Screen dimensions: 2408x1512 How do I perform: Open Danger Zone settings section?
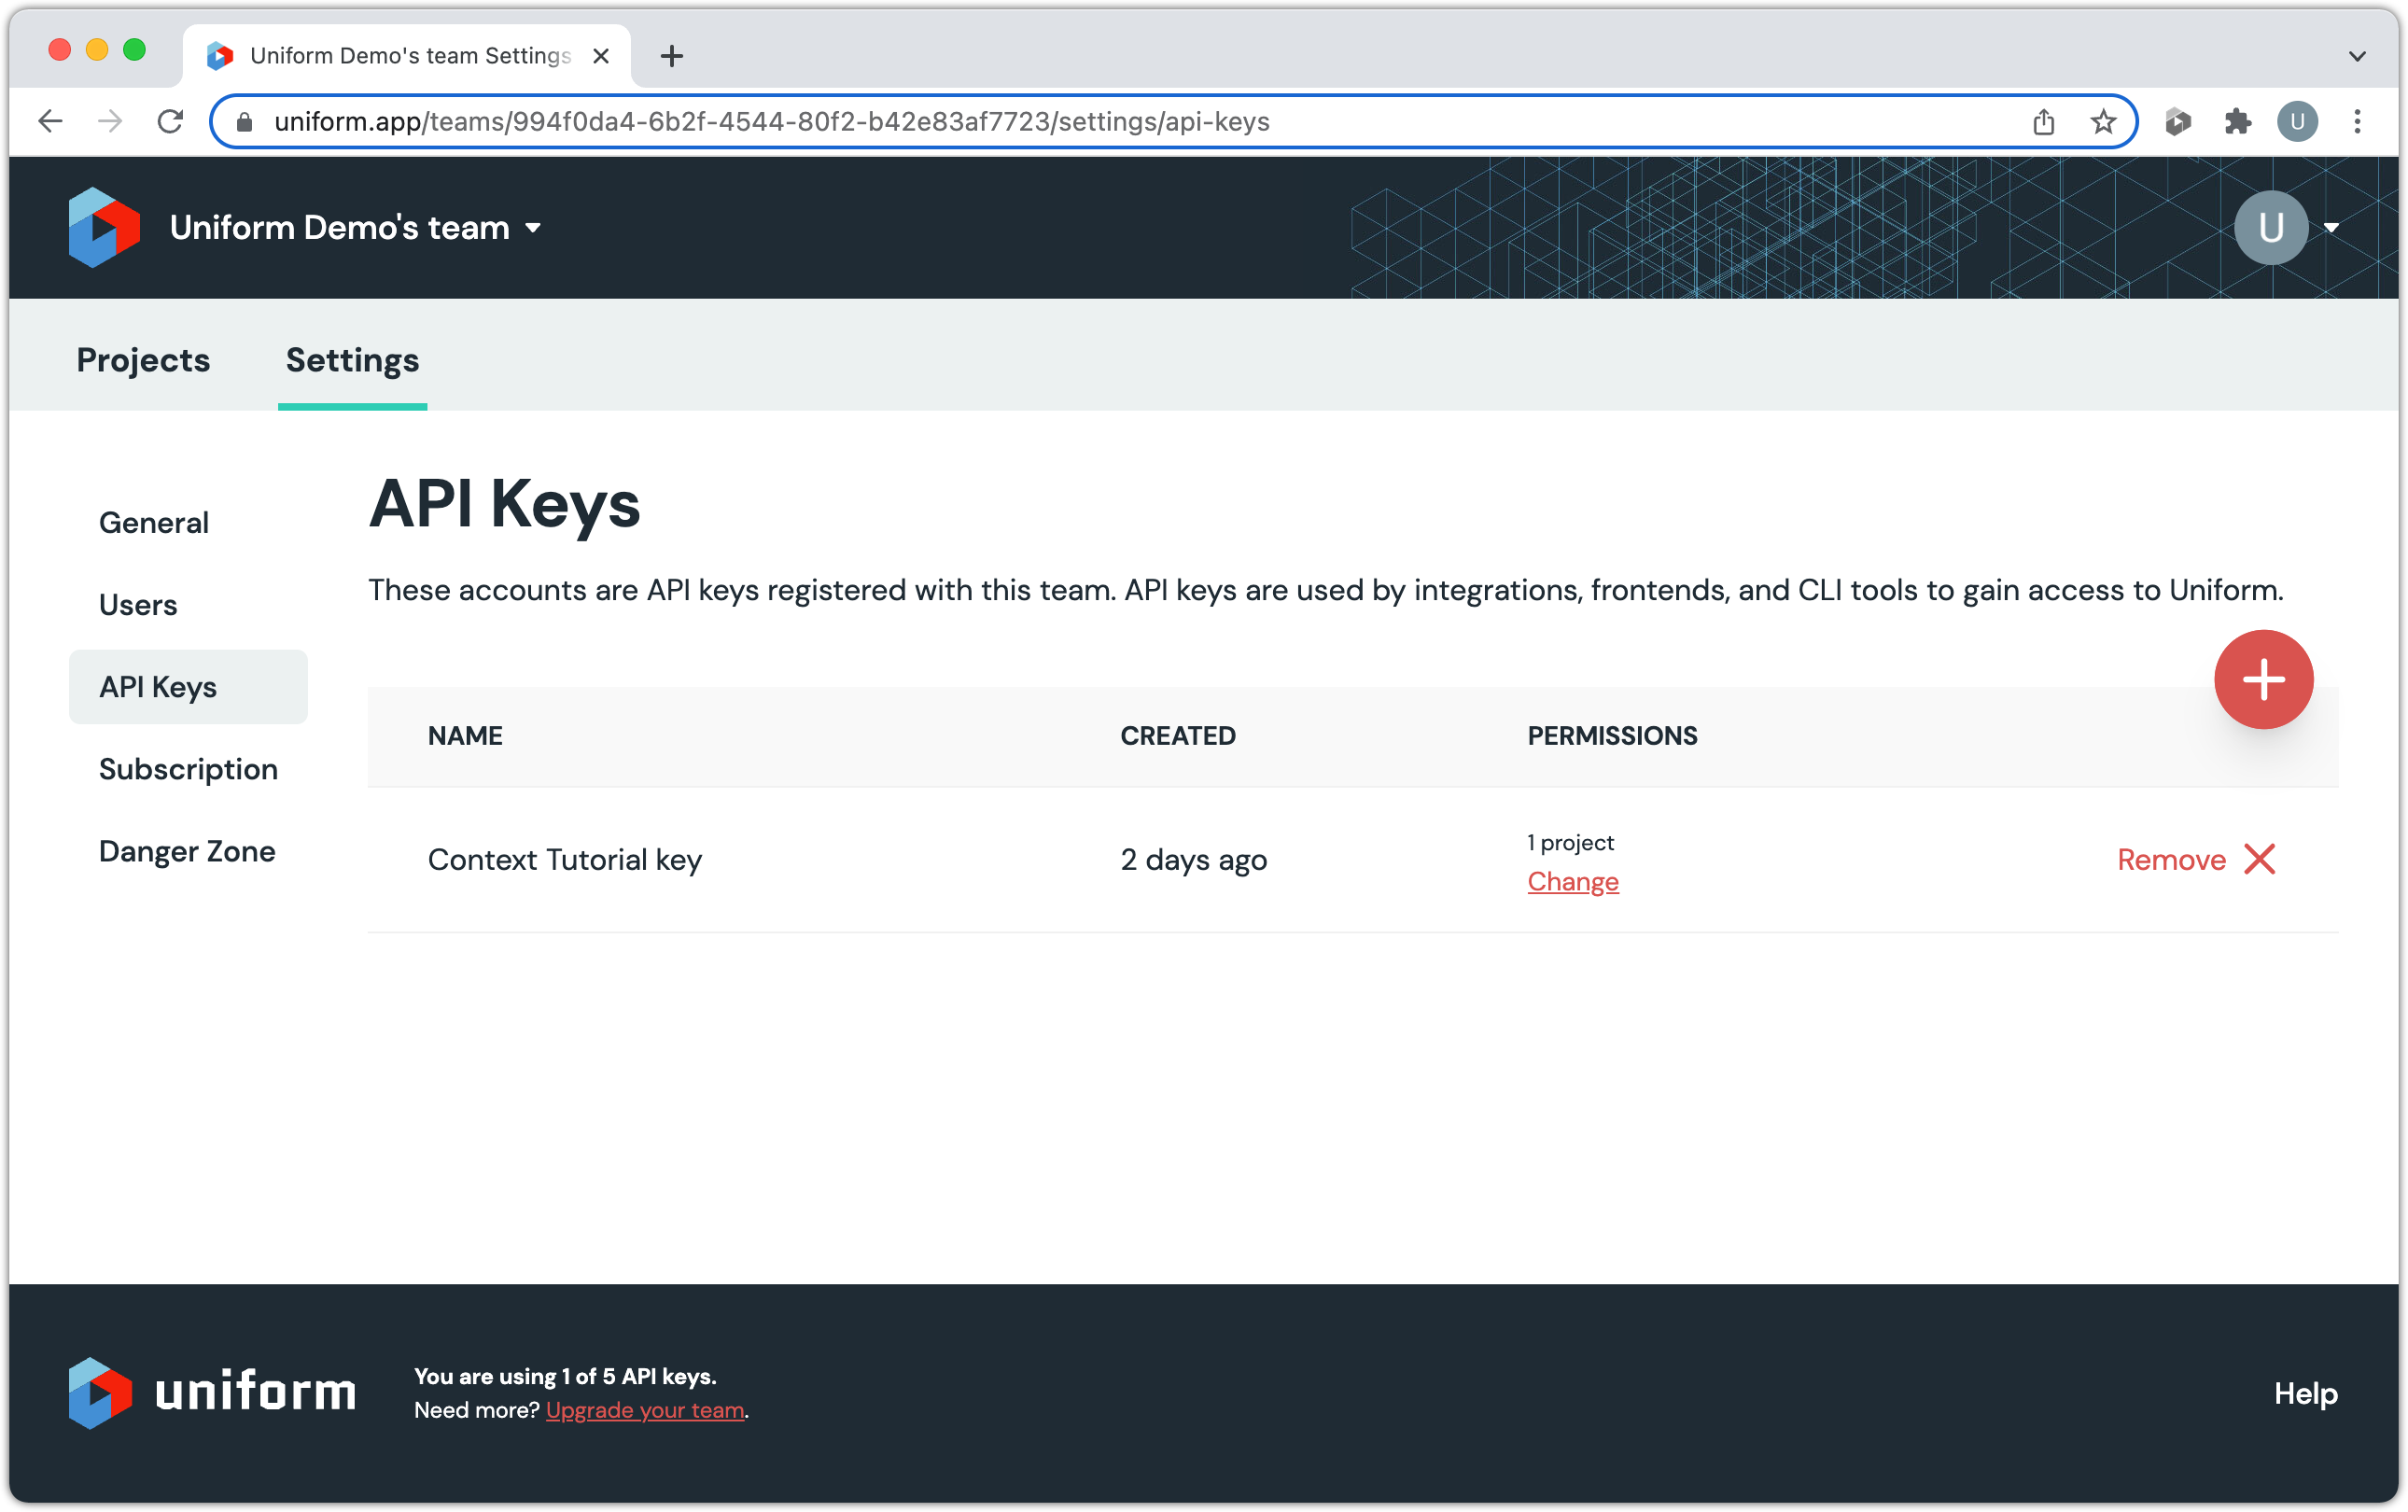pyautogui.click(x=187, y=851)
